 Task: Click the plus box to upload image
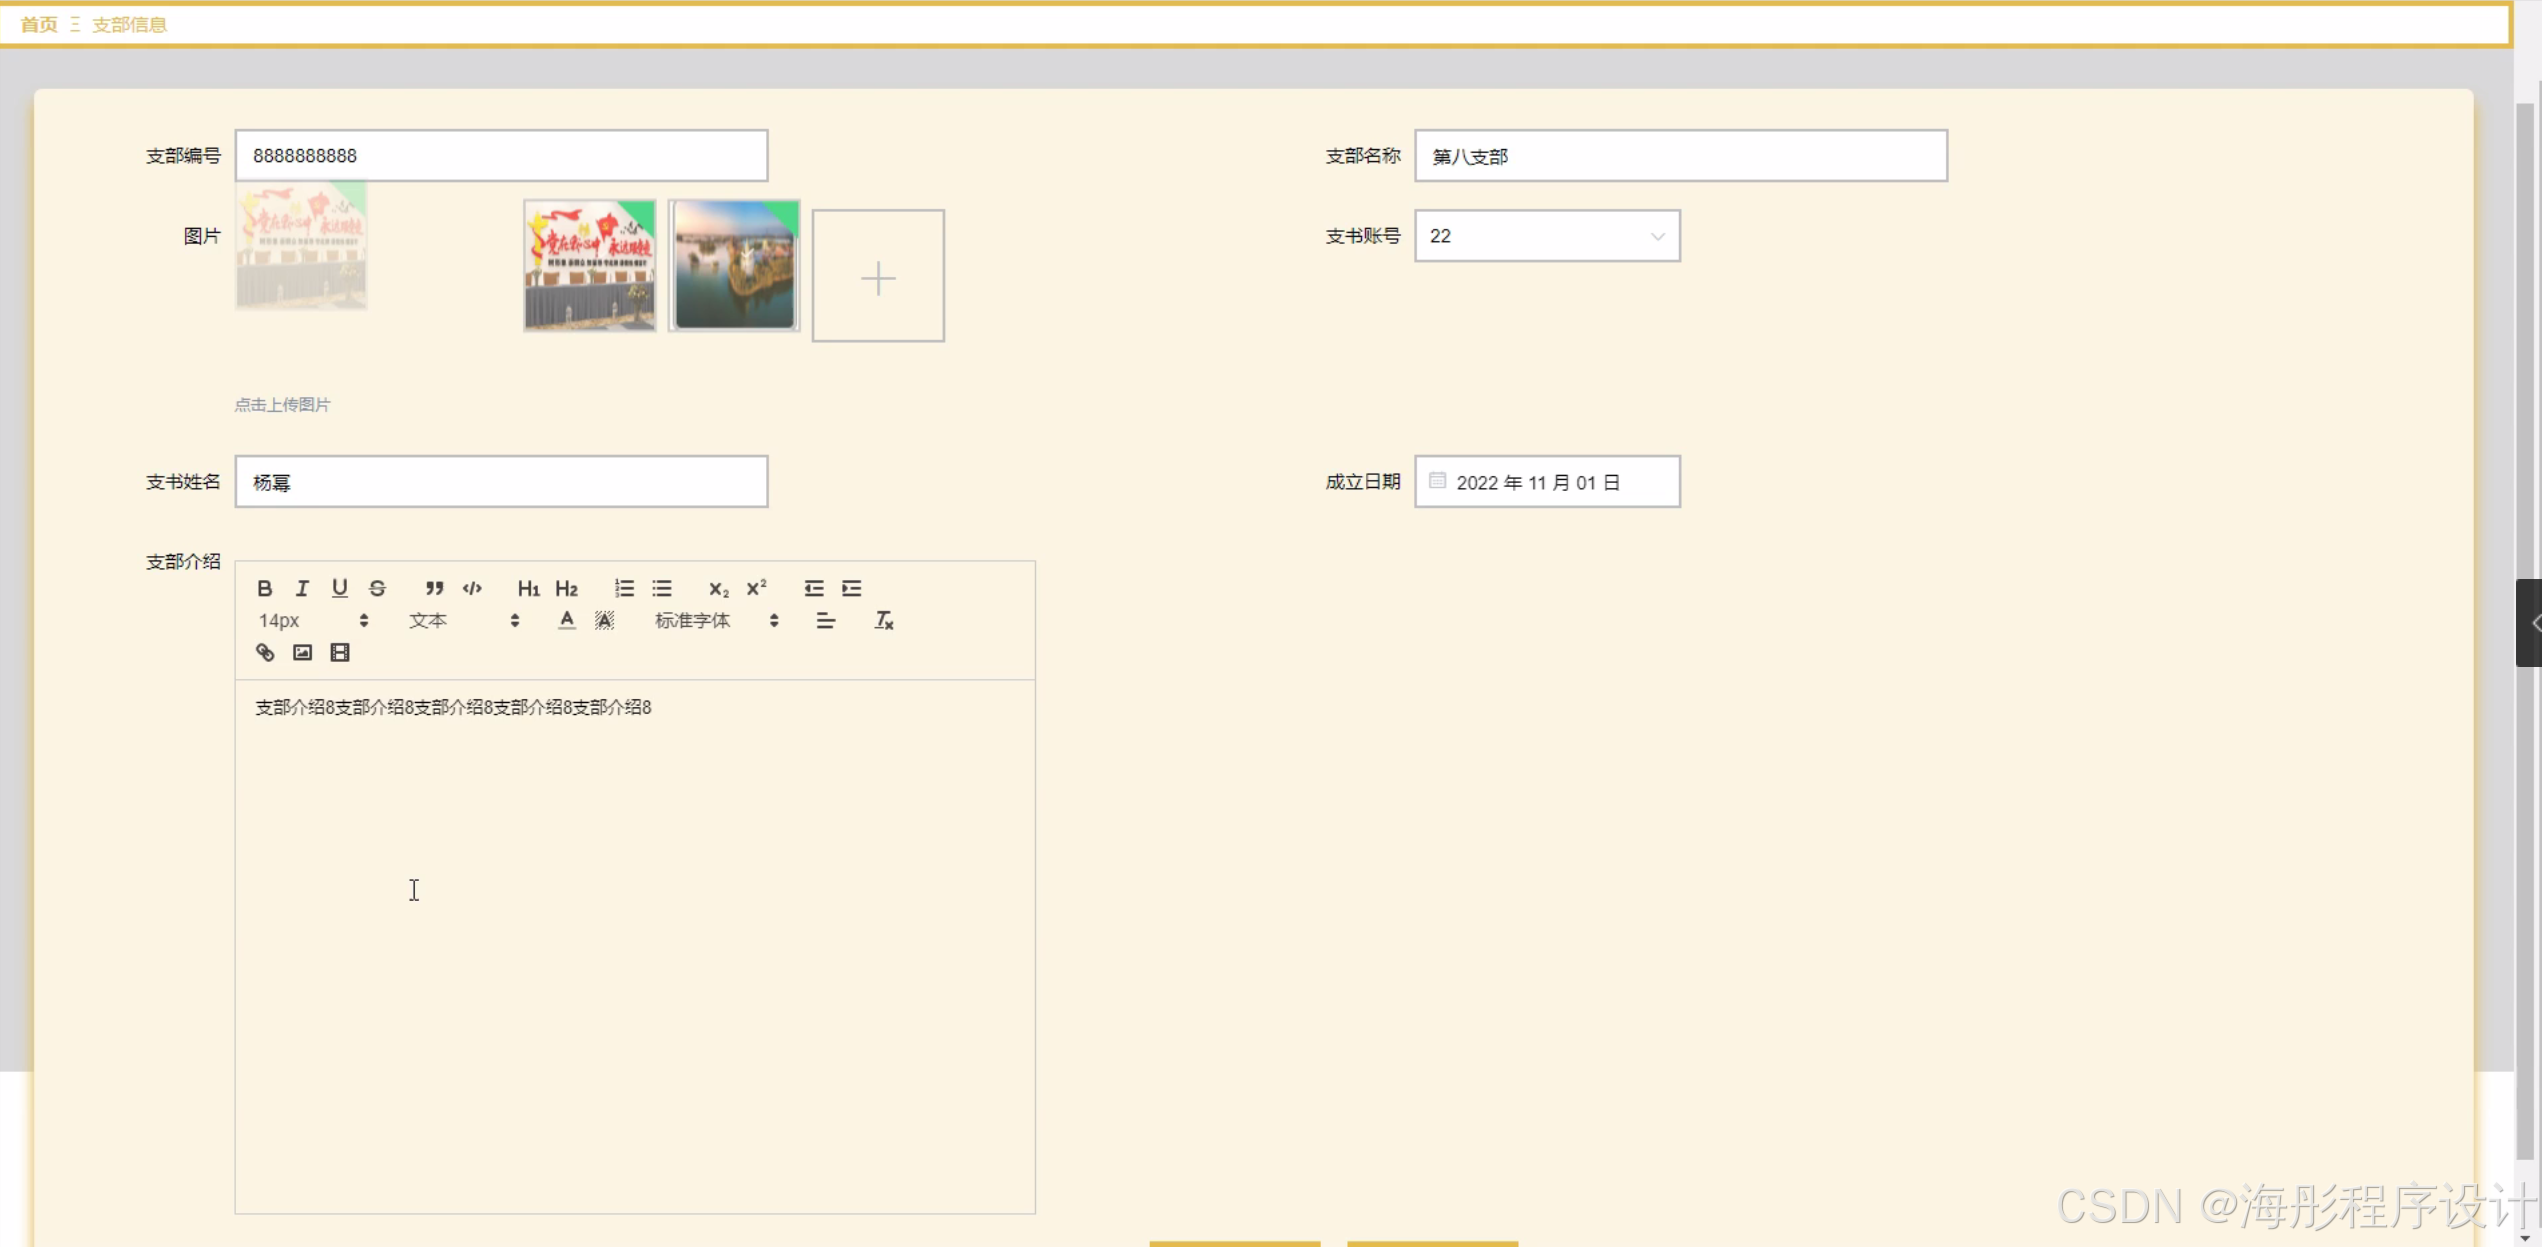(878, 276)
